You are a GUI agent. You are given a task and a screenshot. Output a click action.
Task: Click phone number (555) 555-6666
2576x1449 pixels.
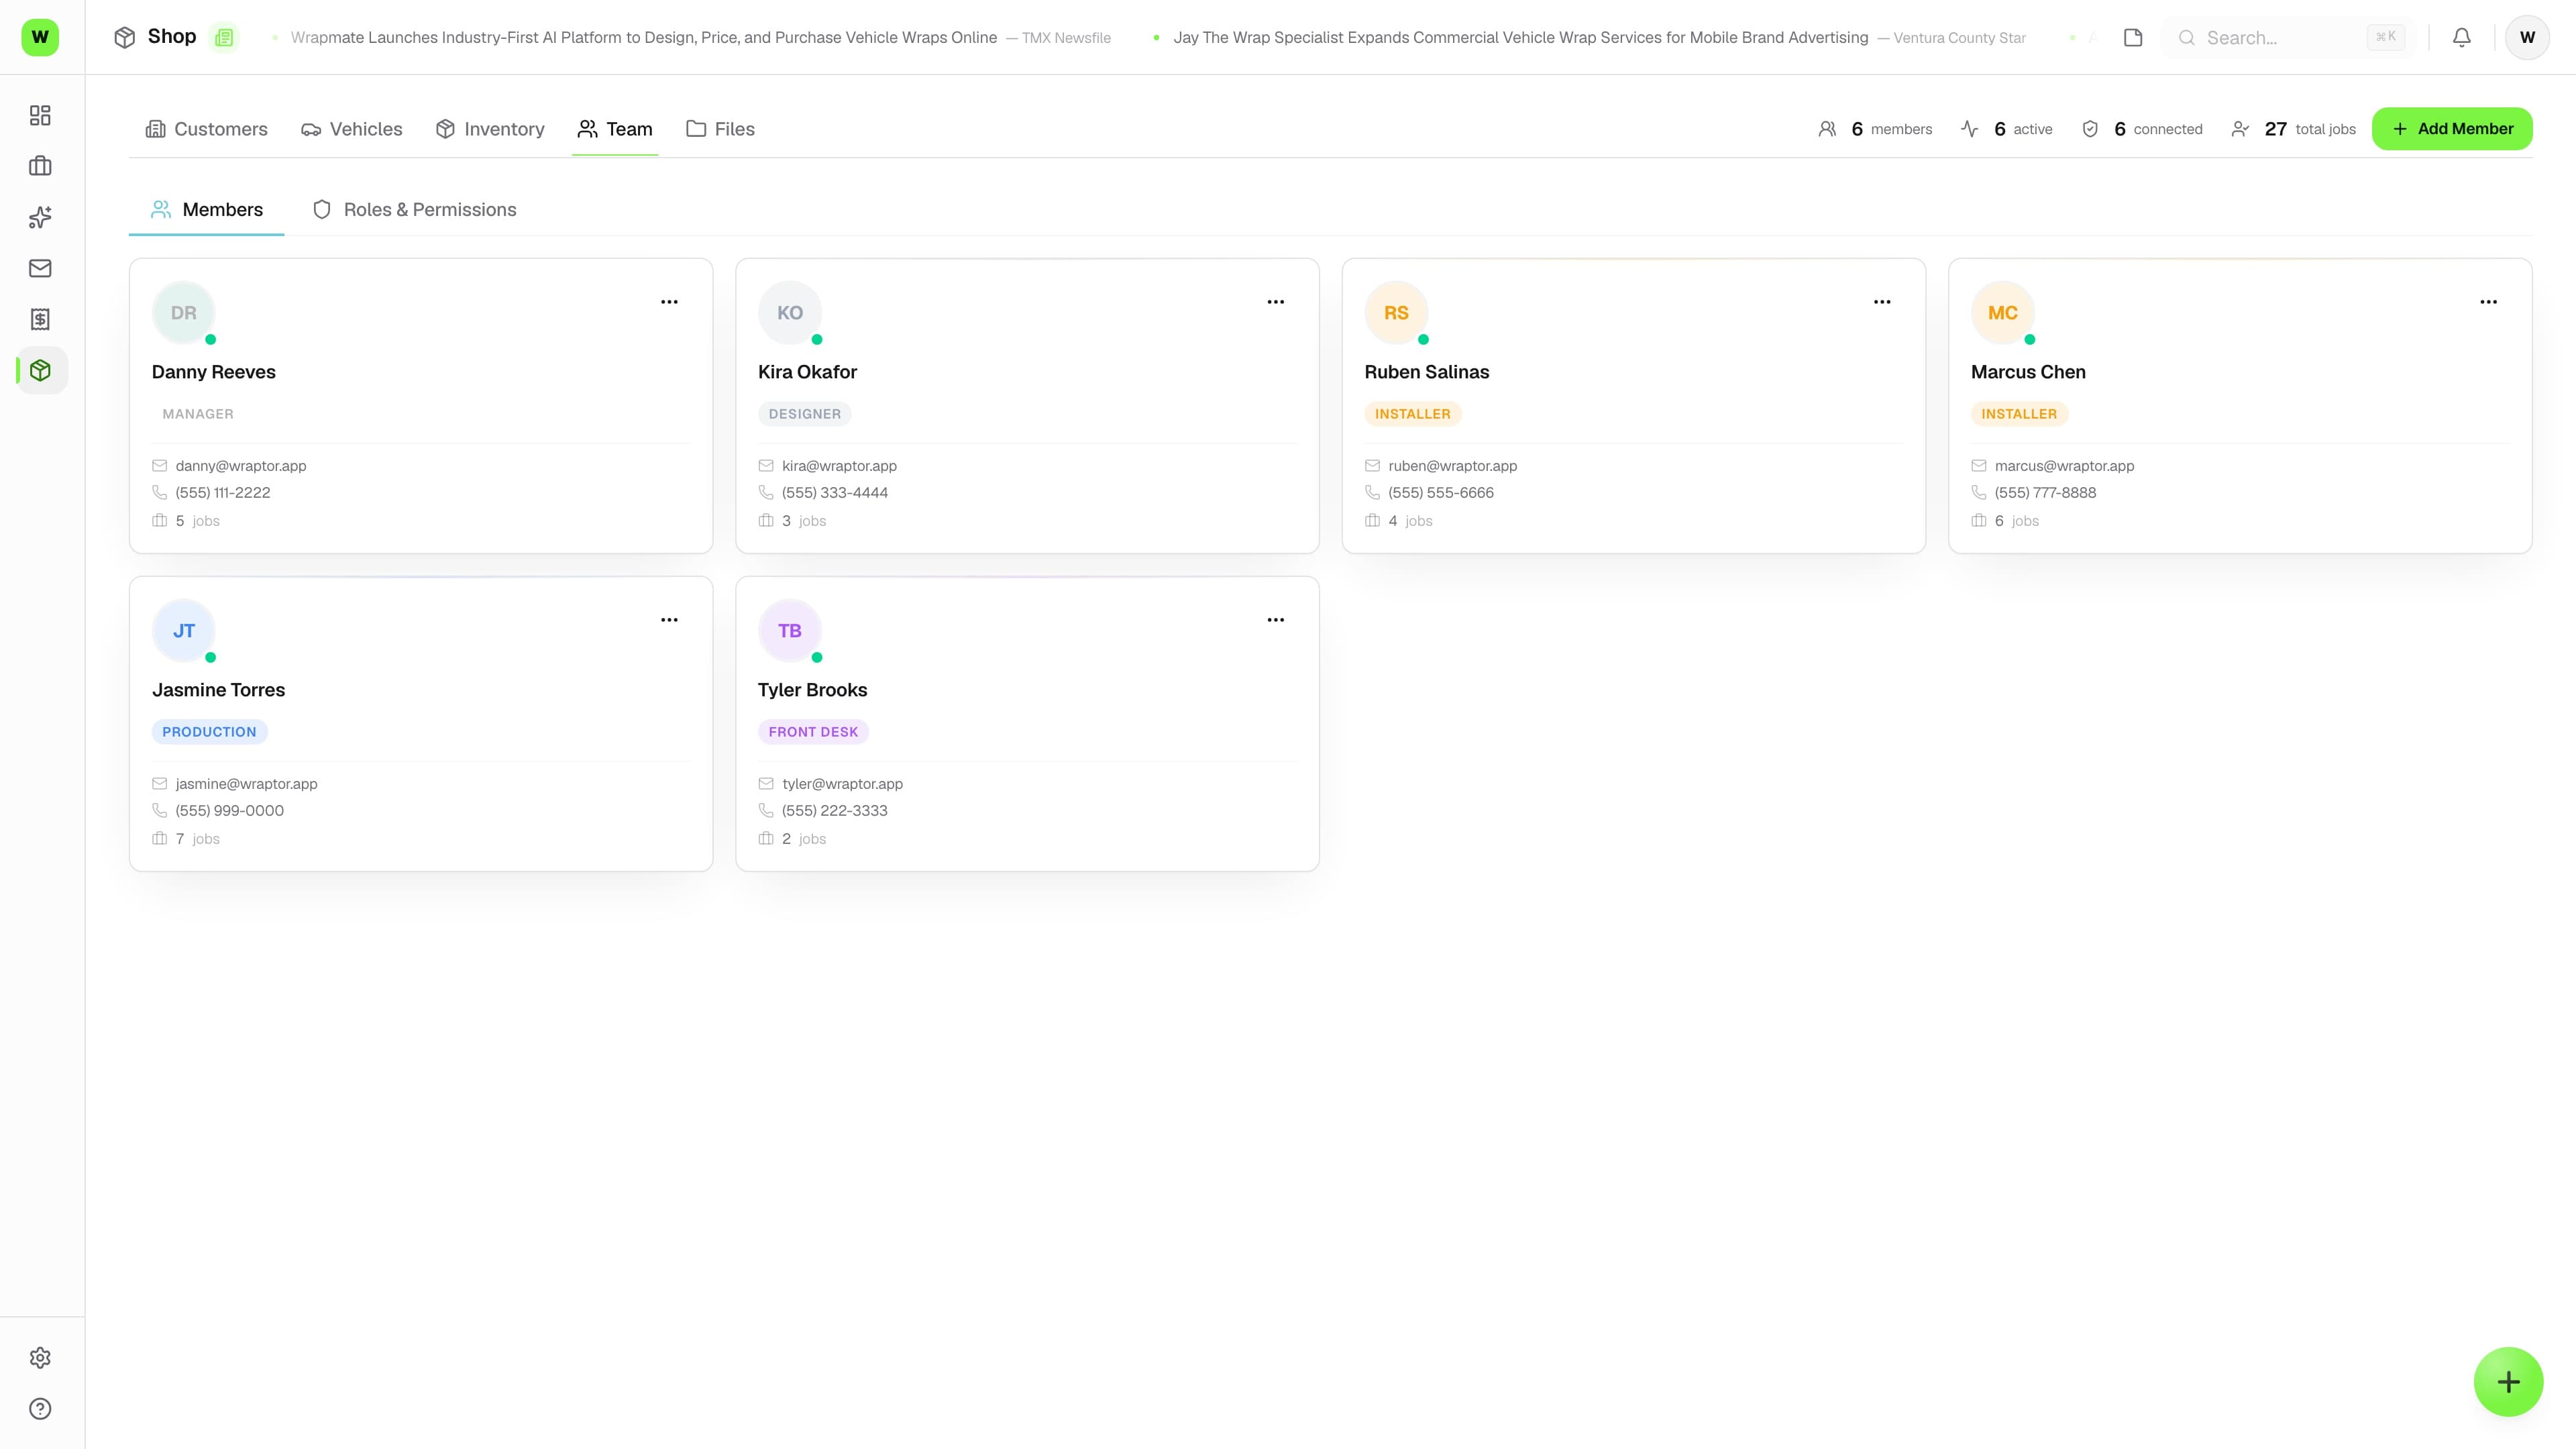click(1441, 493)
